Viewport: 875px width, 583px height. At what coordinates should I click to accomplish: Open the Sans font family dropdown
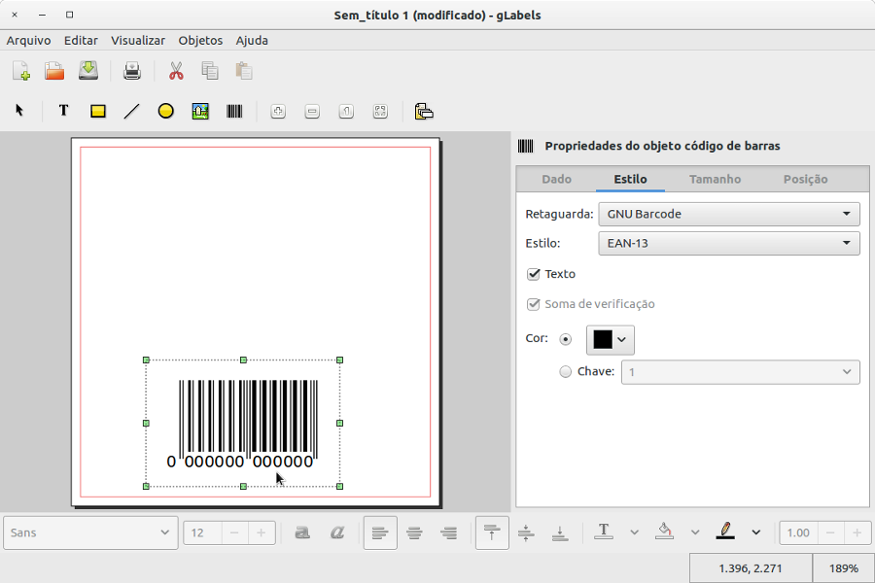tap(90, 533)
